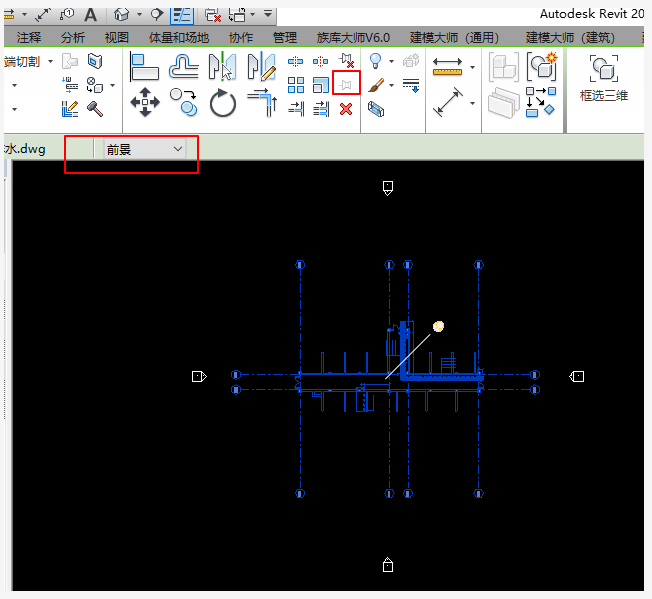Open the 注释 ribbon tab

29,37
